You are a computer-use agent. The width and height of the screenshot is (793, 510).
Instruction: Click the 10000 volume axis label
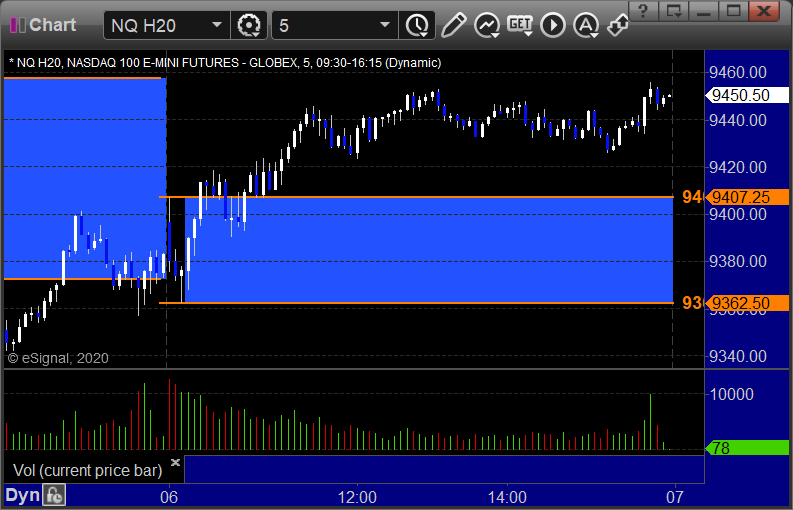tap(732, 394)
